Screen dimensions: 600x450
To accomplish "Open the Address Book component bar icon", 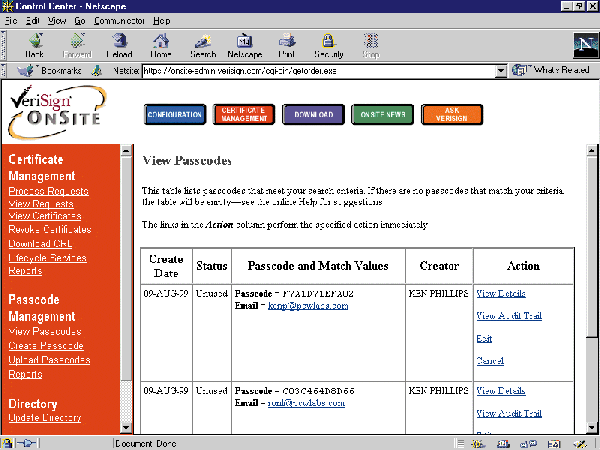I will [x=554, y=444].
